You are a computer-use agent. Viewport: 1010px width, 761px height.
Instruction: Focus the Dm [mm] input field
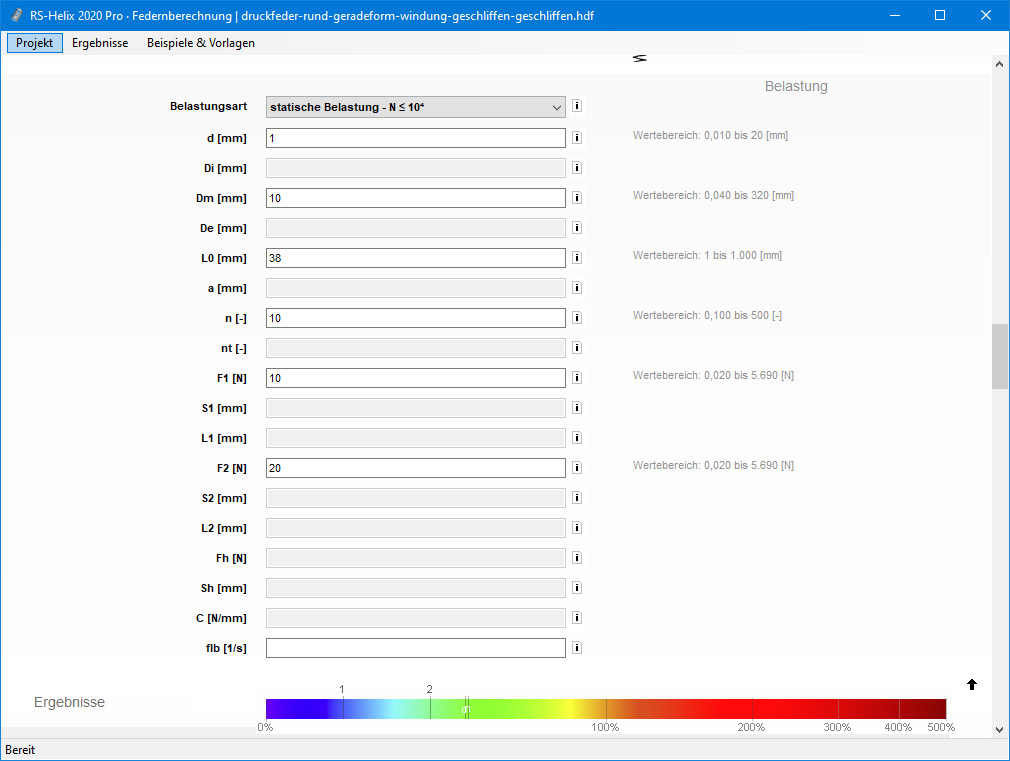click(416, 198)
